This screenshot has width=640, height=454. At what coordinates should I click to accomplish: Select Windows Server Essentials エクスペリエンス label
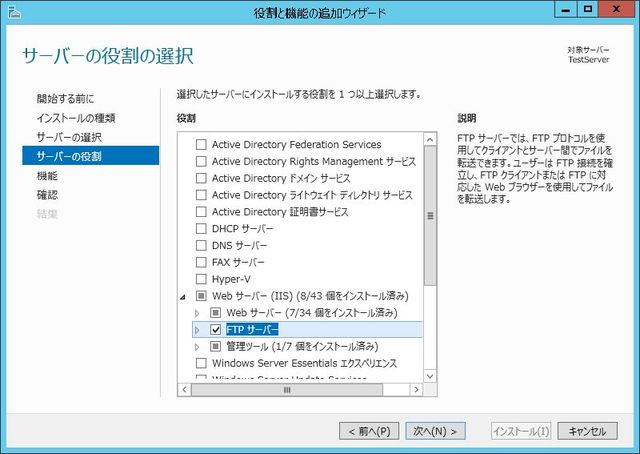304,363
